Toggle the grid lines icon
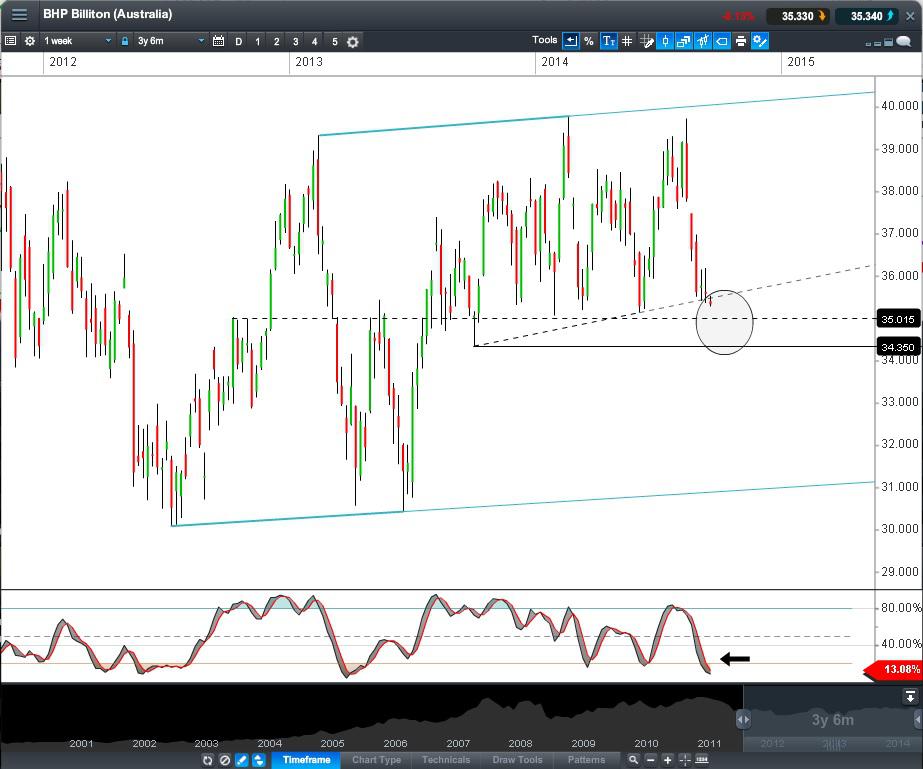 pyautogui.click(x=627, y=41)
